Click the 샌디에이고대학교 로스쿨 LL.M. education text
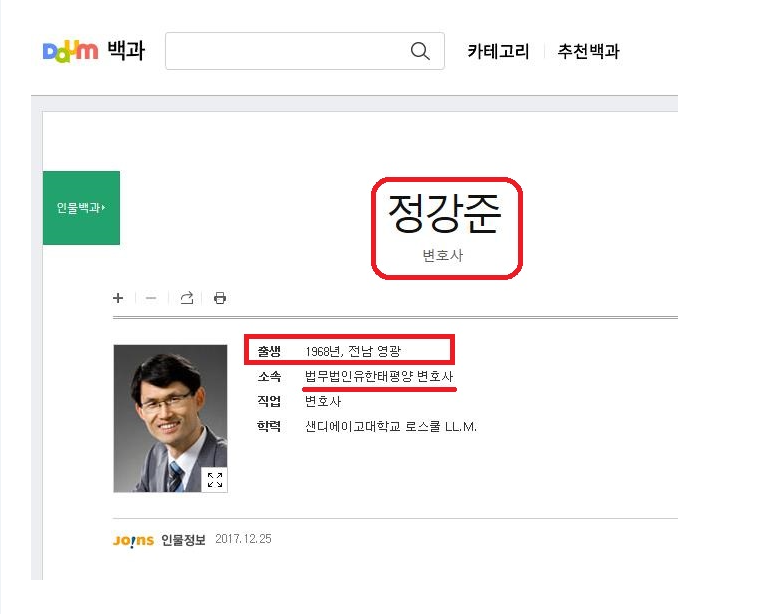 [391, 426]
